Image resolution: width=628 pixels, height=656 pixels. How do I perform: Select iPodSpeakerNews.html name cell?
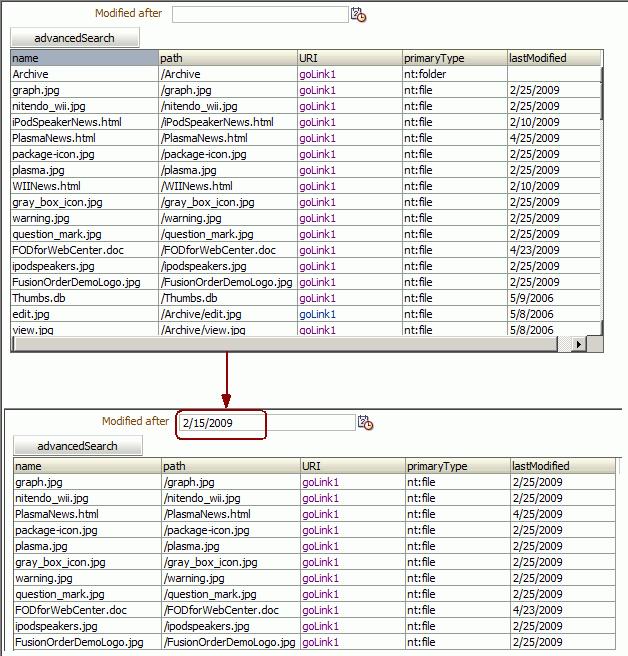pos(85,122)
